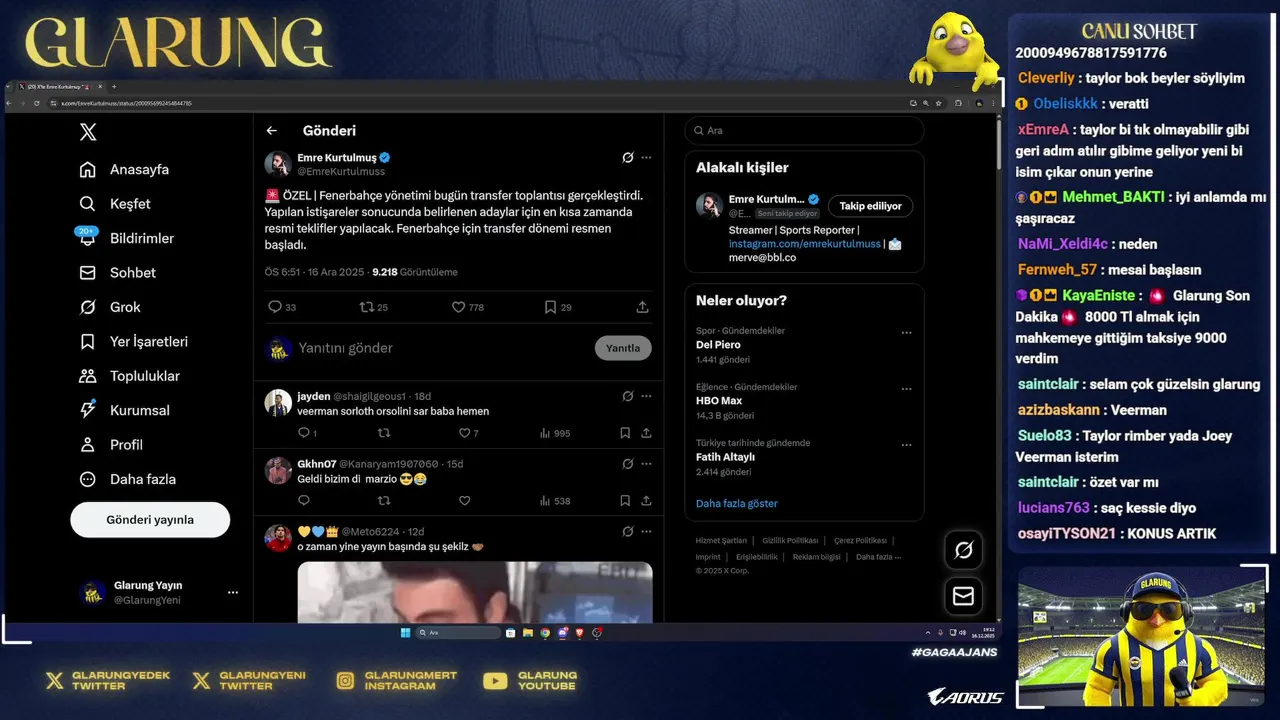Open Grok from the sidebar

[x=110, y=307]
